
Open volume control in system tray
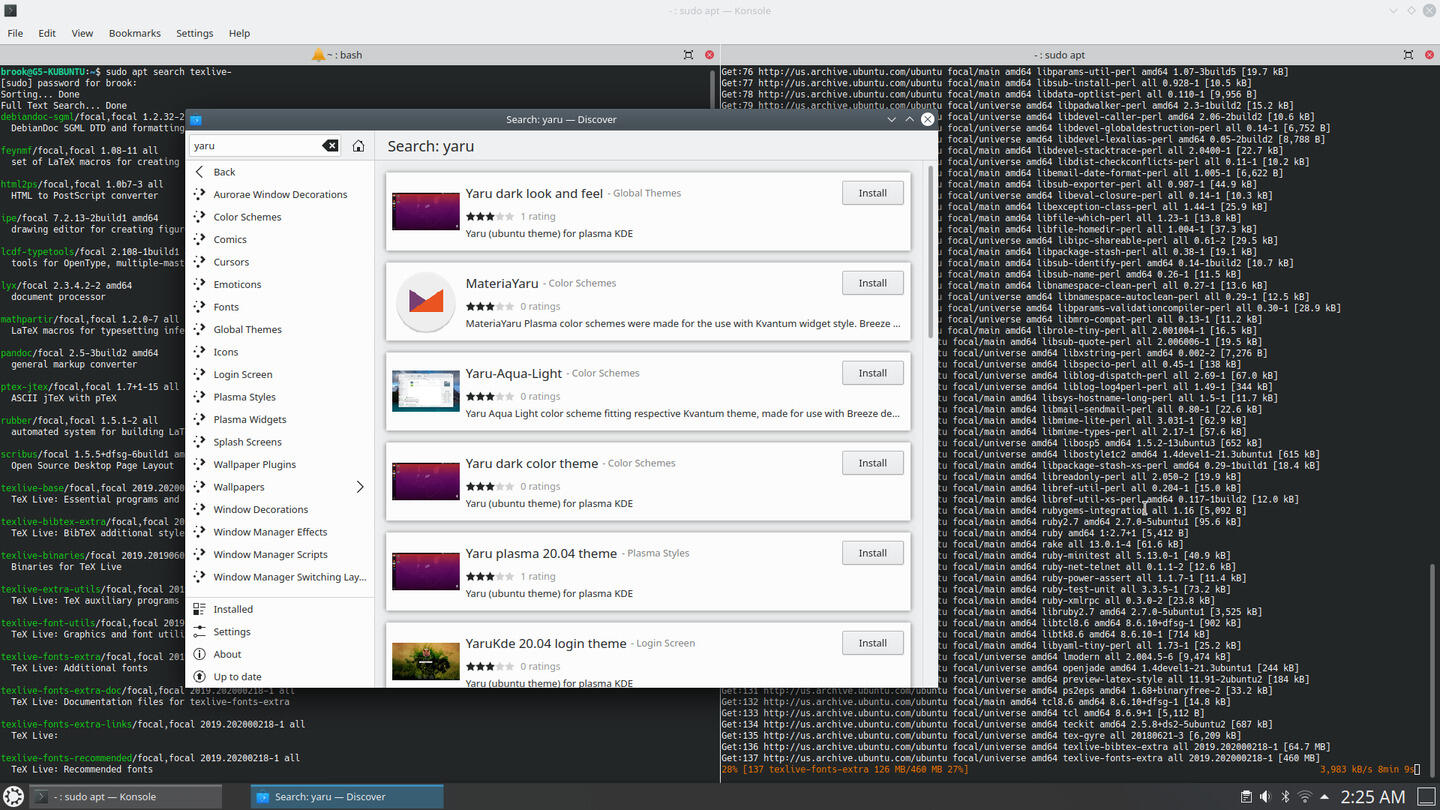1265,797
